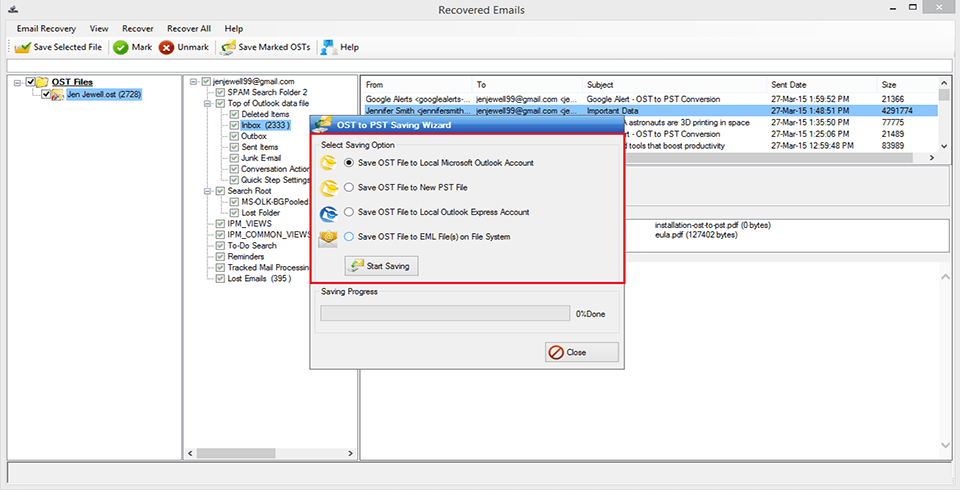Screen dimensions: 960x490
Task: Select Save OST File to Local Outlook Express Account
Action: tap(348, 212)
